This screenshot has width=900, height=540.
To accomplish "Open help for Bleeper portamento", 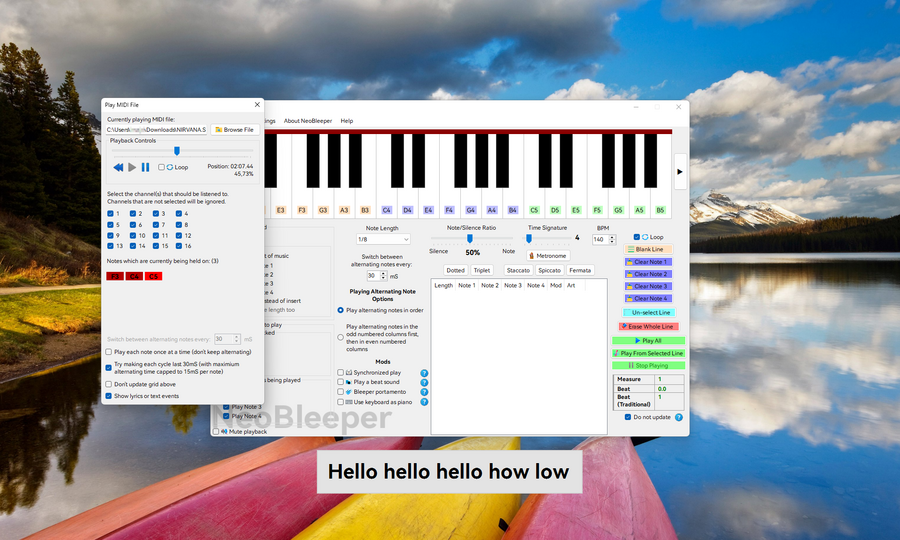I will click(424, 393).
